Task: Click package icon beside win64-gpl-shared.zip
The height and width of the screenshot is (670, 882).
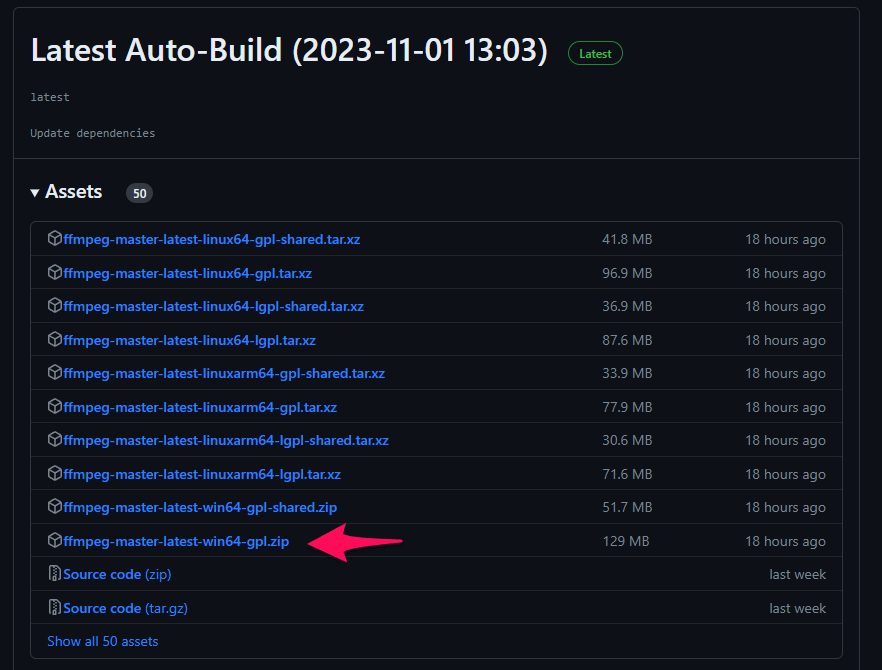Action: click(x=55, y=506)
